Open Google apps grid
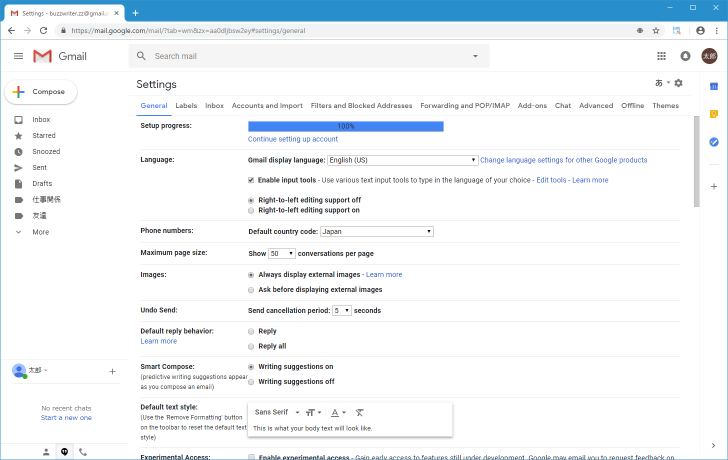The width and height of the screenshot is (728, 460). pyautogui.click(x=662, y=56)
